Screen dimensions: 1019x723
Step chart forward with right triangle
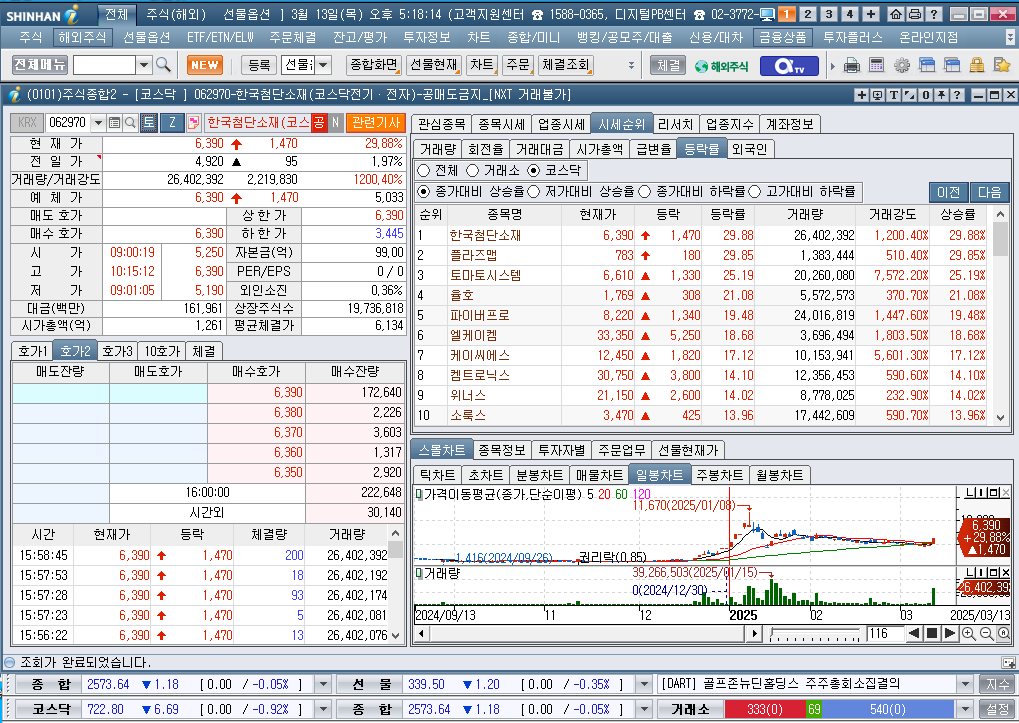tap(949, 633)
